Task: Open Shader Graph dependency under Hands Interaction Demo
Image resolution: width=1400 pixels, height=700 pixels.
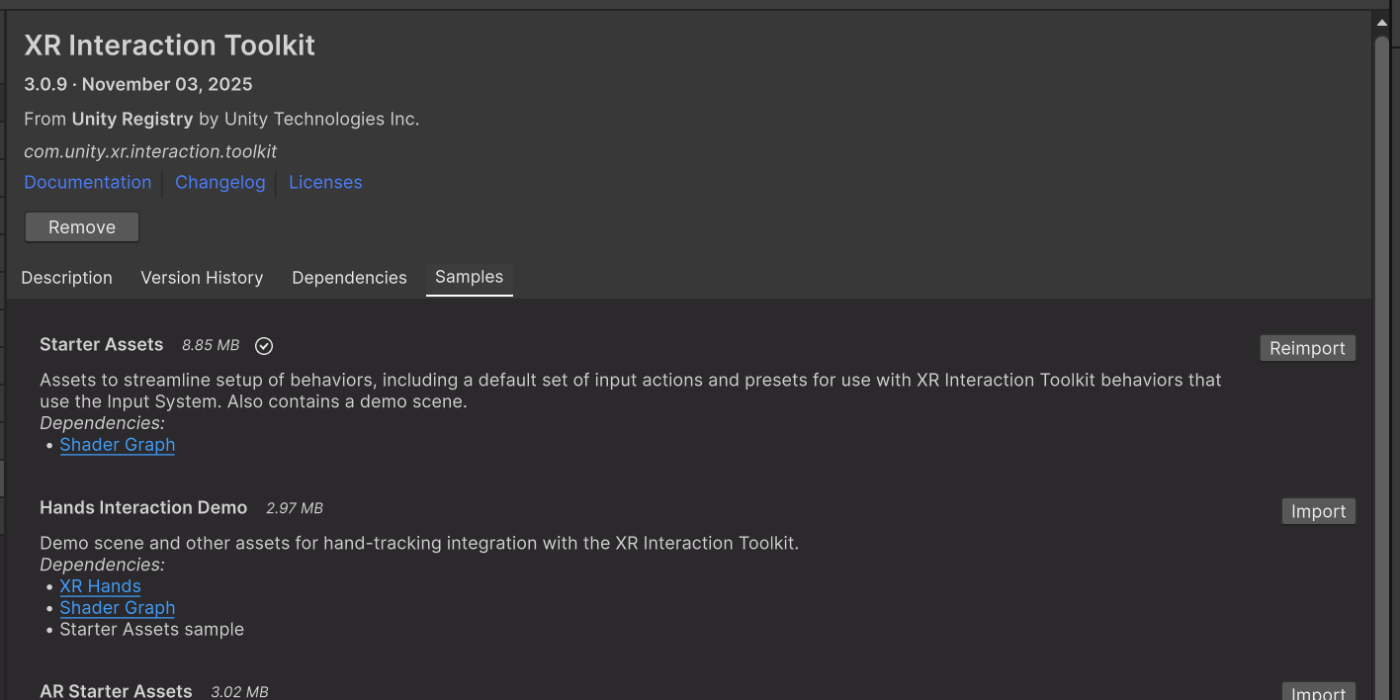Action: [117, 608]
